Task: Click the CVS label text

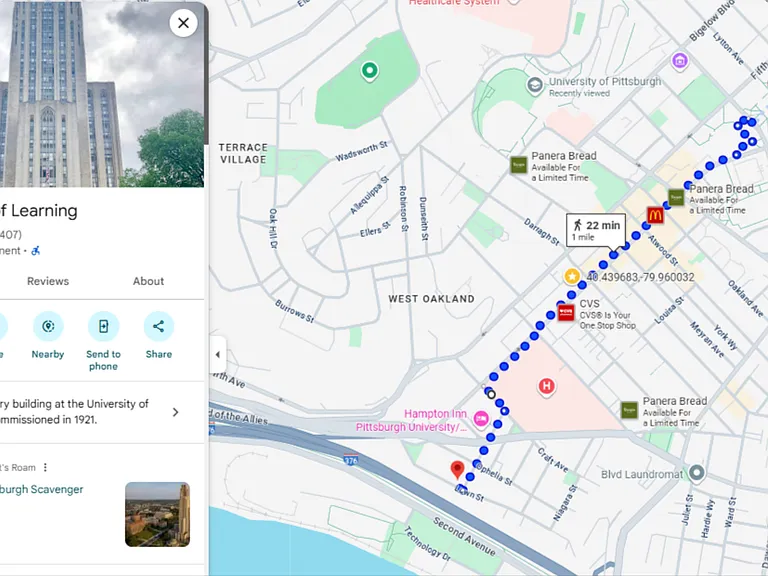Action: 589,304
